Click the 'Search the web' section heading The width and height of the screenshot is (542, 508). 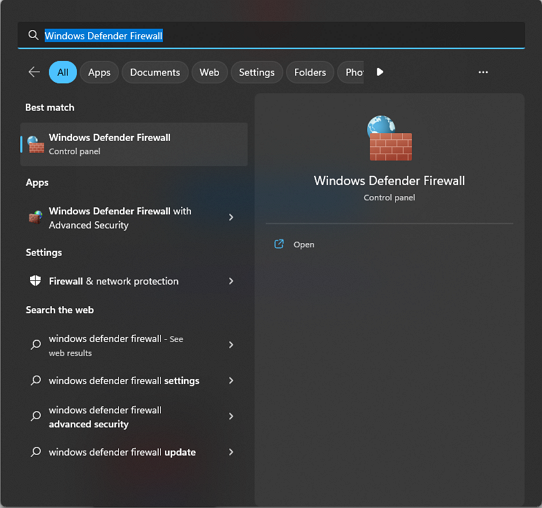[59, 310]
